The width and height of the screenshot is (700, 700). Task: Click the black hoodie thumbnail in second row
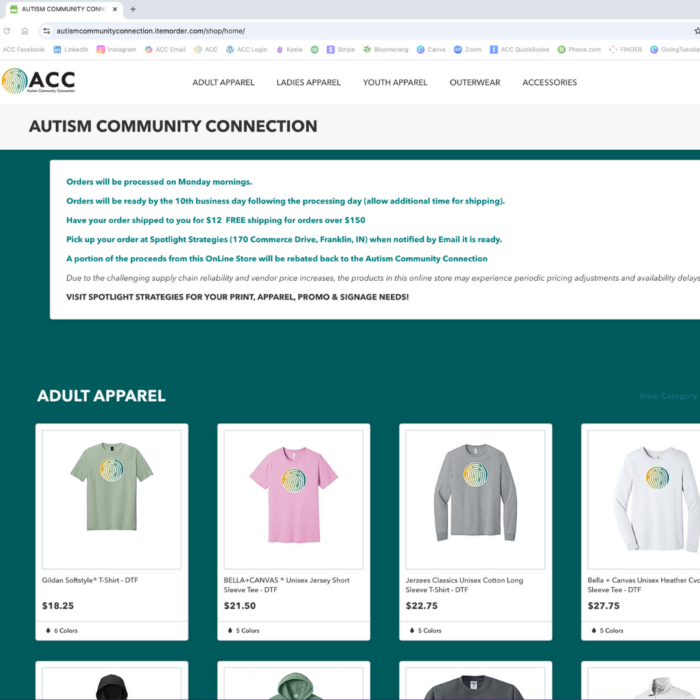pyautogui.click(x=112, y=683)
